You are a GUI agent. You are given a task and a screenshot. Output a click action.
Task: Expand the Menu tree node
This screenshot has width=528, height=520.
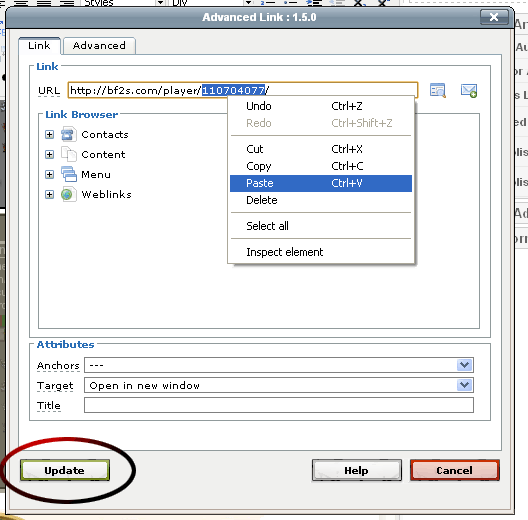[50, 174]
